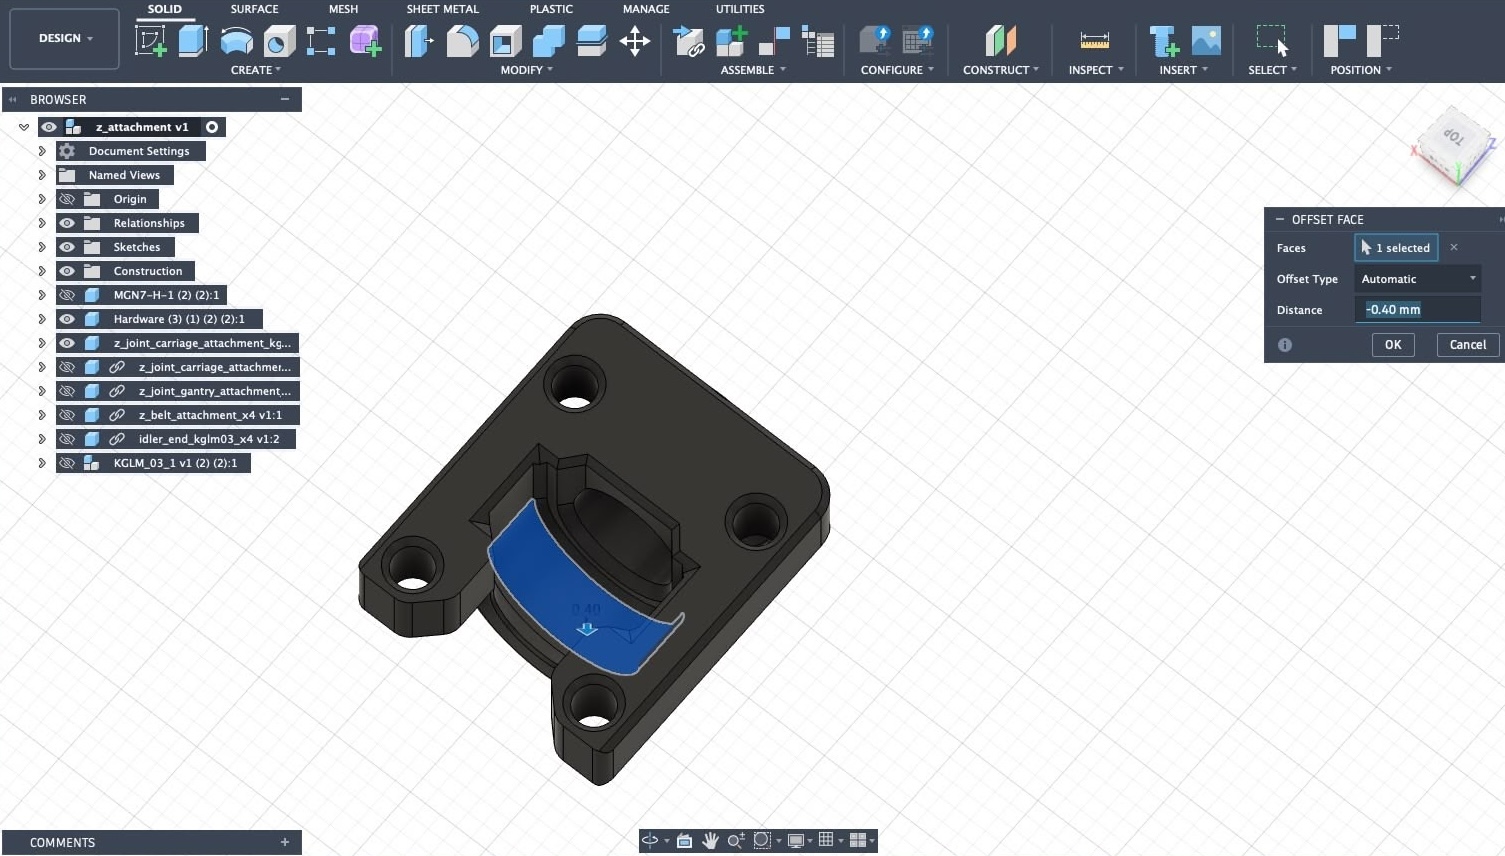Select the Offset Face tool icon

(x=591, y=41)
